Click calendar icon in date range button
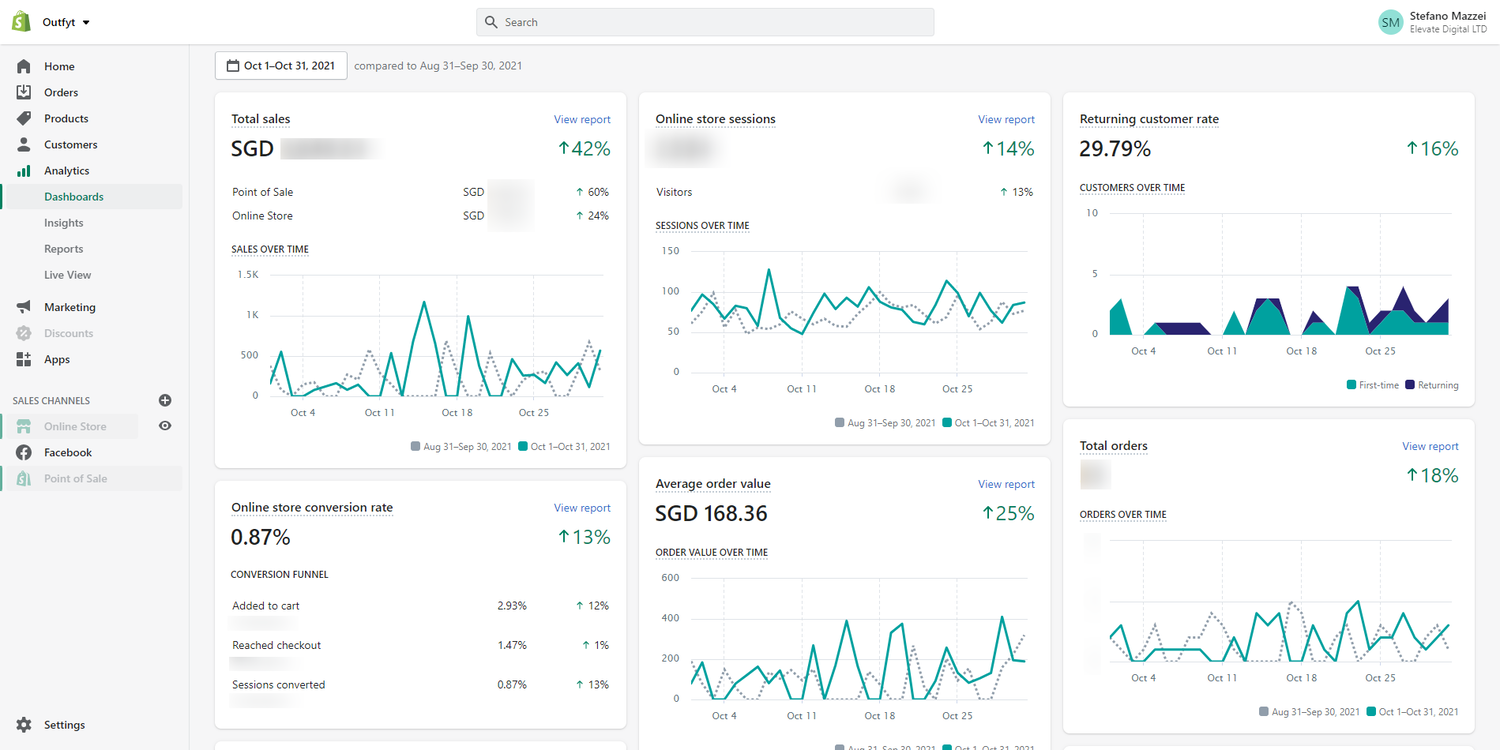The height and width of the screenshot is (750, 1500). point(232,66)
